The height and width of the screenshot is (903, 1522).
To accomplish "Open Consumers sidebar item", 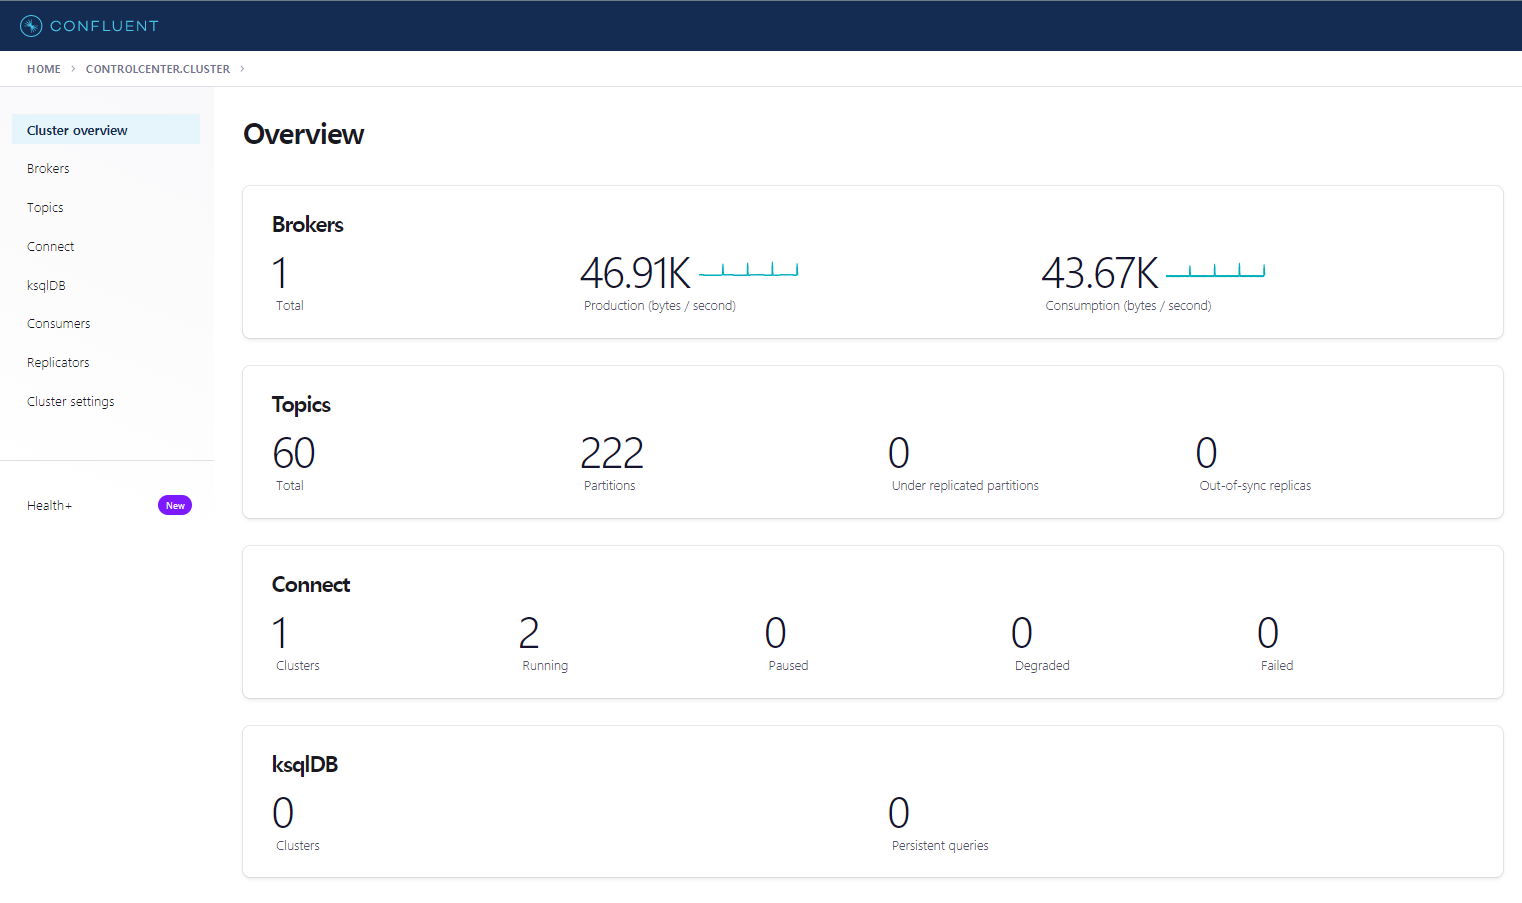I will pyautogui.click(x=59, y=324).
